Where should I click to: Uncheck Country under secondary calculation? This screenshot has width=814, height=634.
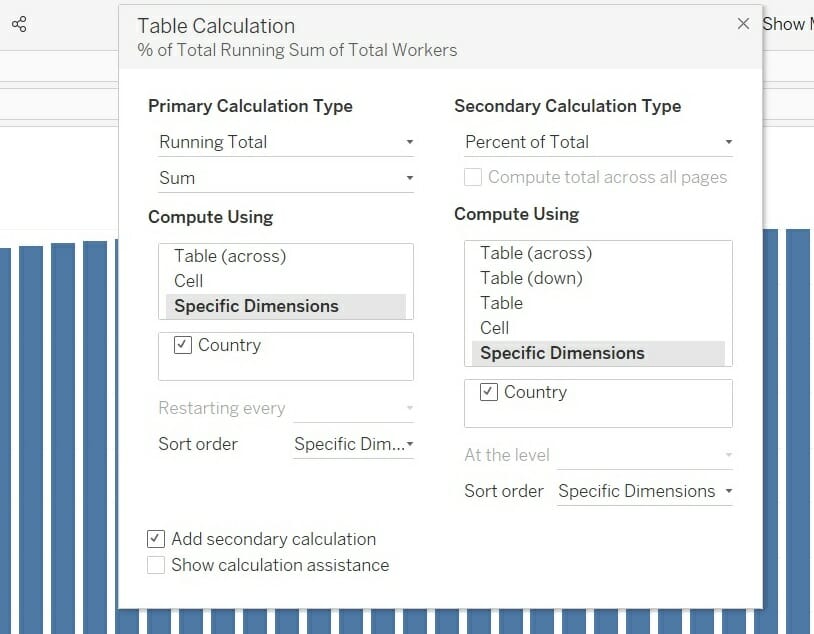pos(489,392)
